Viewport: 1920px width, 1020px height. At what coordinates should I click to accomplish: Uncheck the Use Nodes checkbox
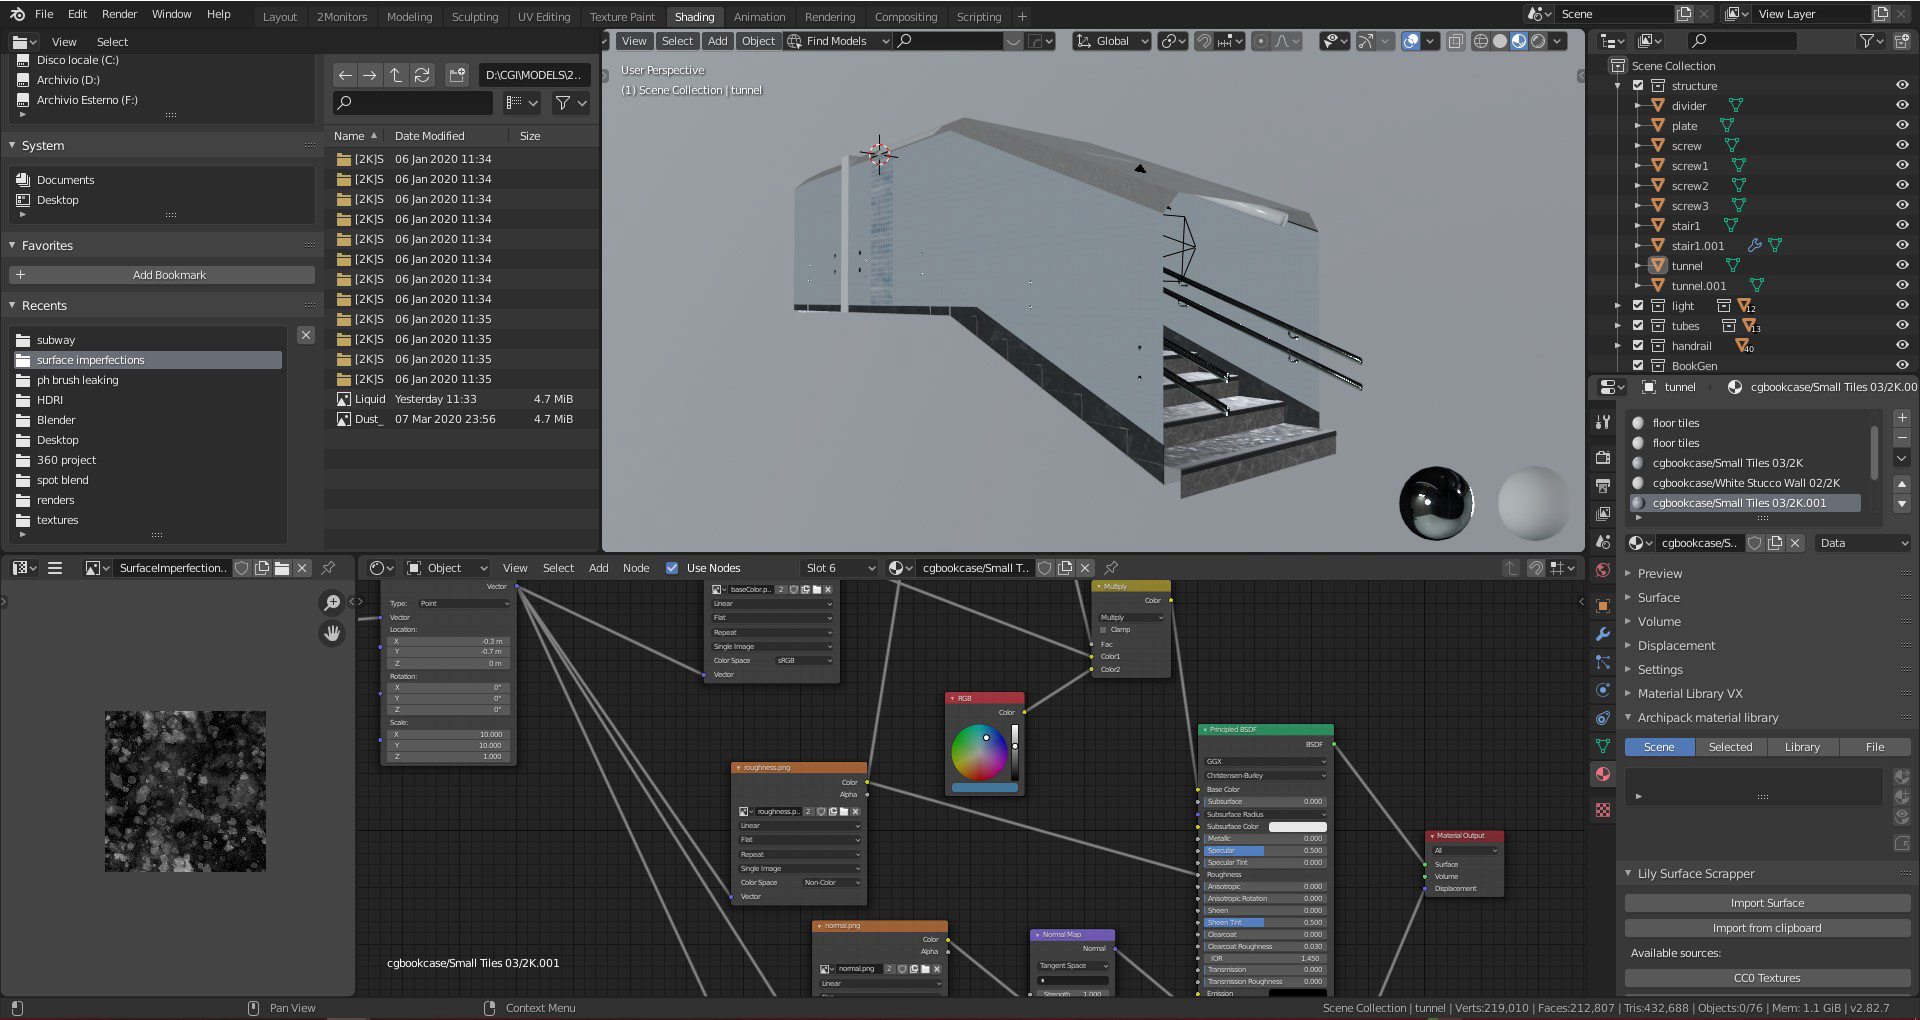click(672, 568)
